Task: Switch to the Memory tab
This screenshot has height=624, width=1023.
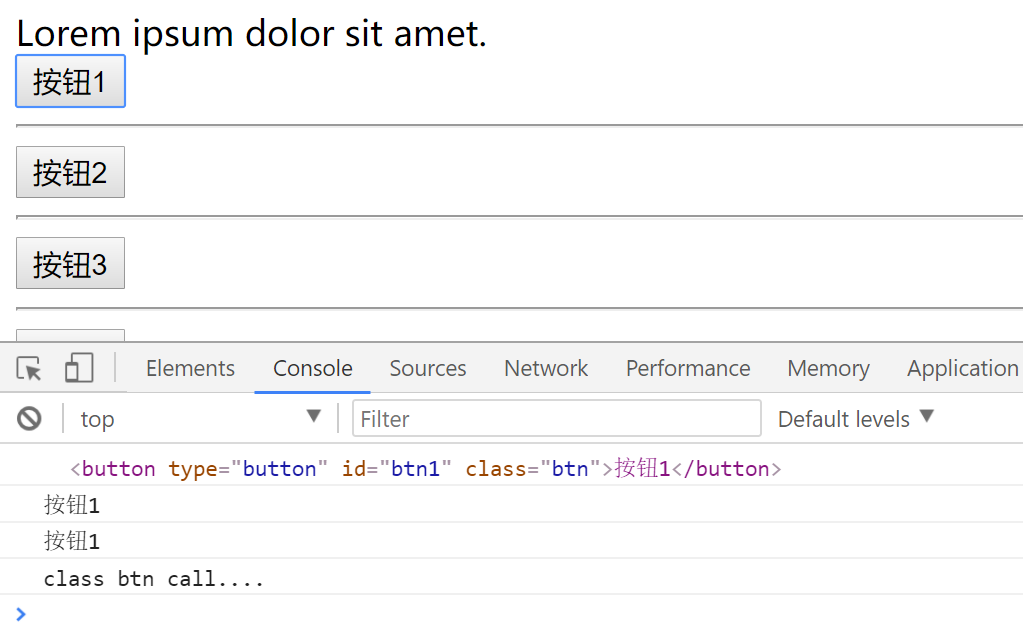Action: (x=828, y=369)
